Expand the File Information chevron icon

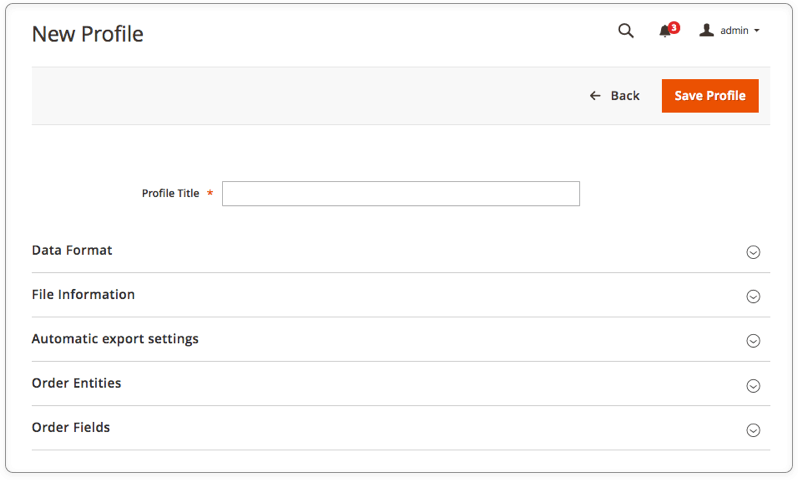pos(753,296)
